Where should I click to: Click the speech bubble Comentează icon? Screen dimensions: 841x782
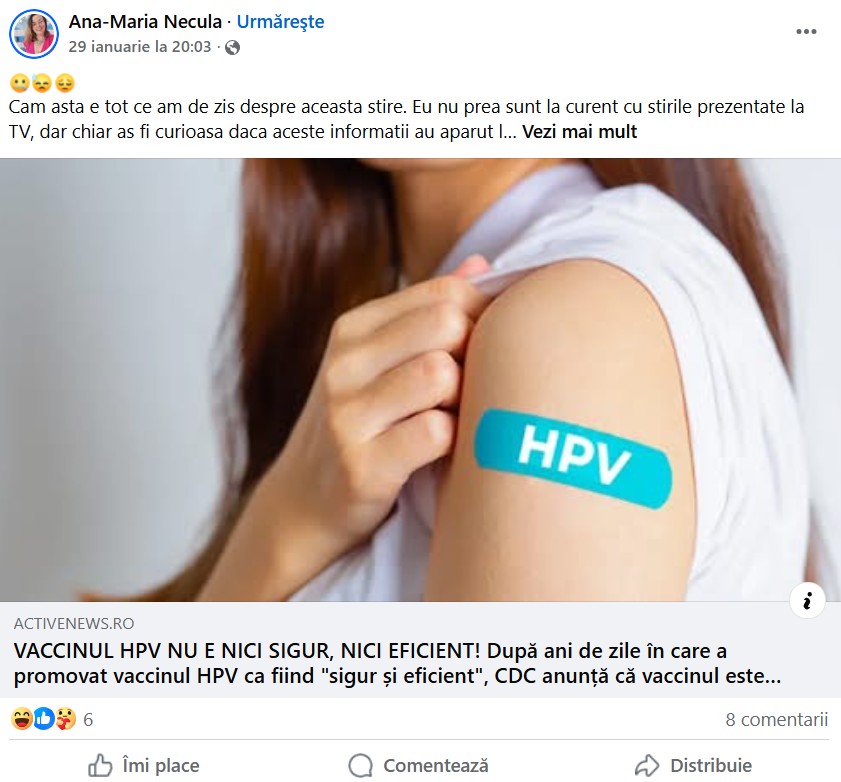tap(360, 765)
